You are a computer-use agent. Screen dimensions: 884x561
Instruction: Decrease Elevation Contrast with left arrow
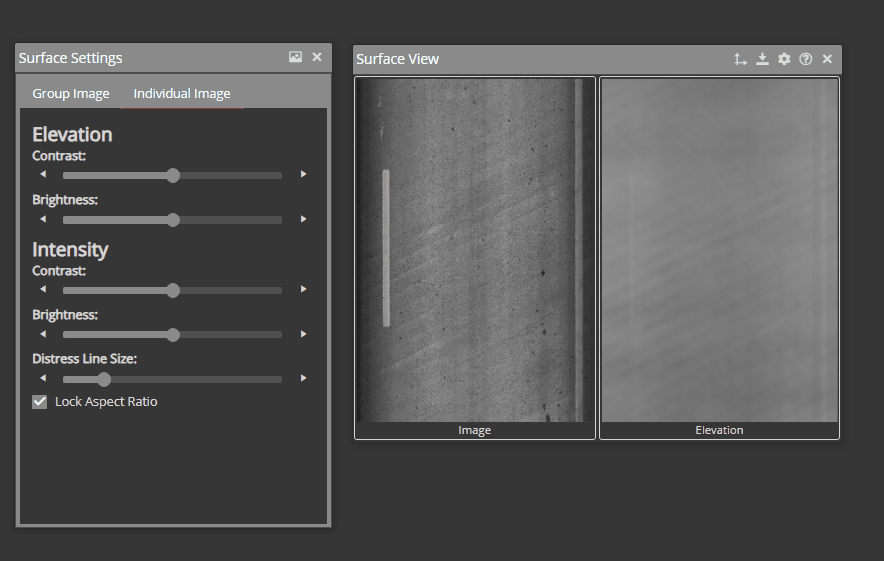click(43, 175)
